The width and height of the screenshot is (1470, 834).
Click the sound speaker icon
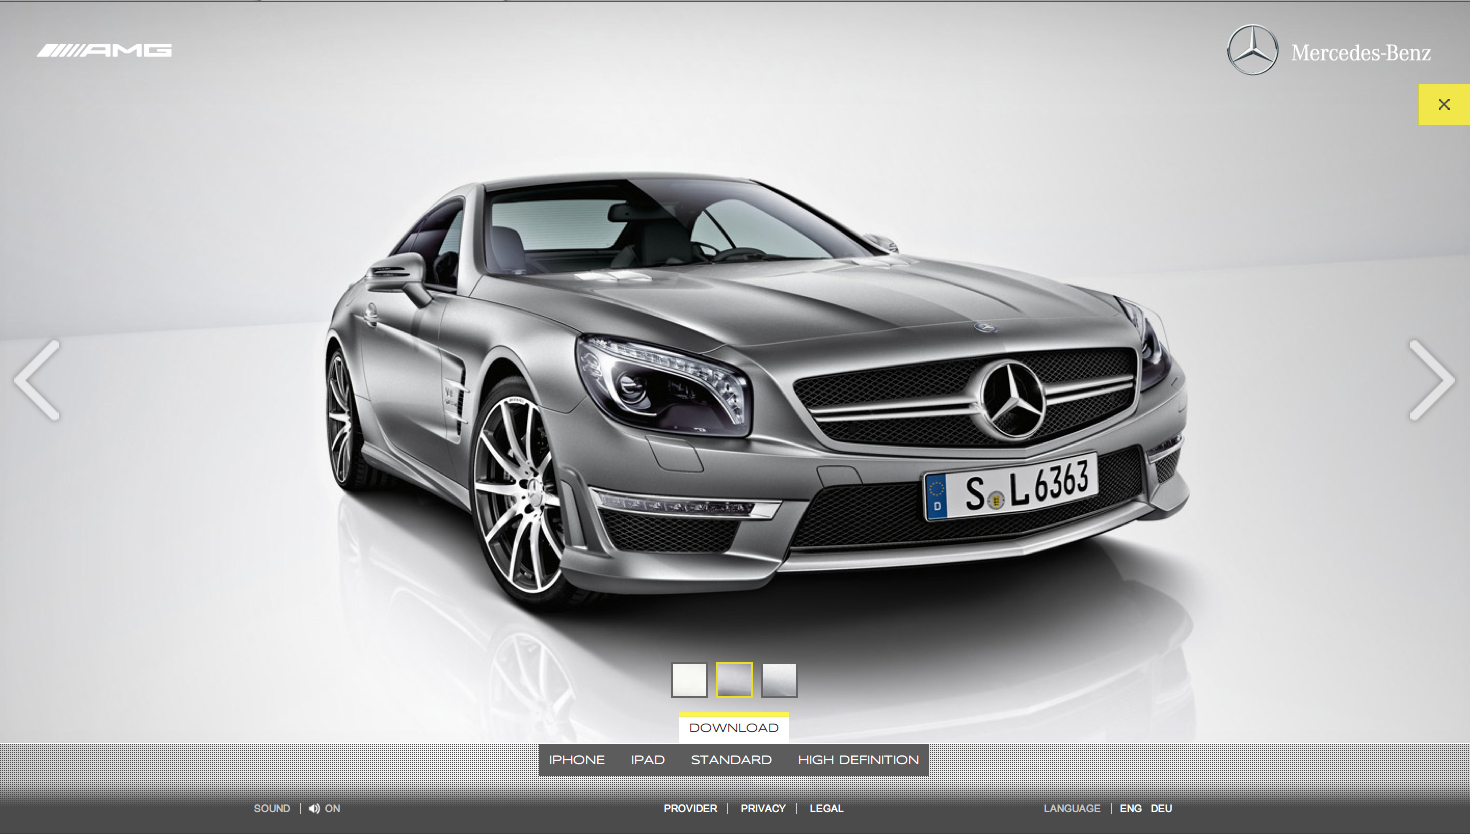pos(314,809)
